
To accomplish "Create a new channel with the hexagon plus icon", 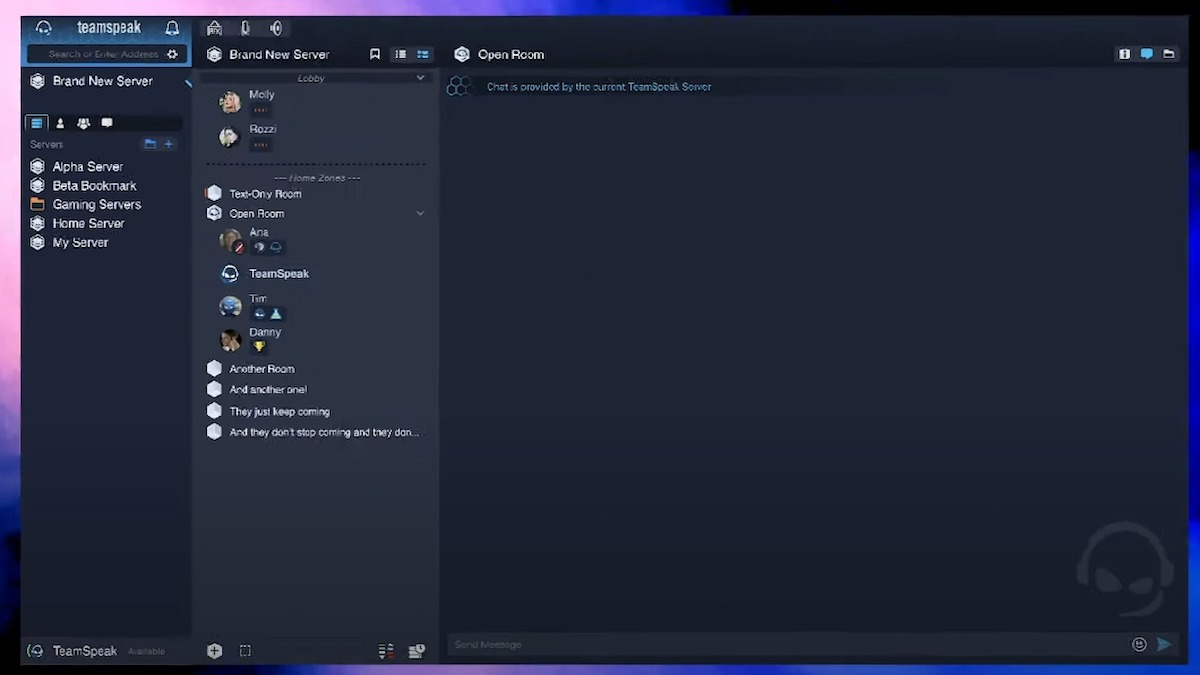I will (214, 651).
